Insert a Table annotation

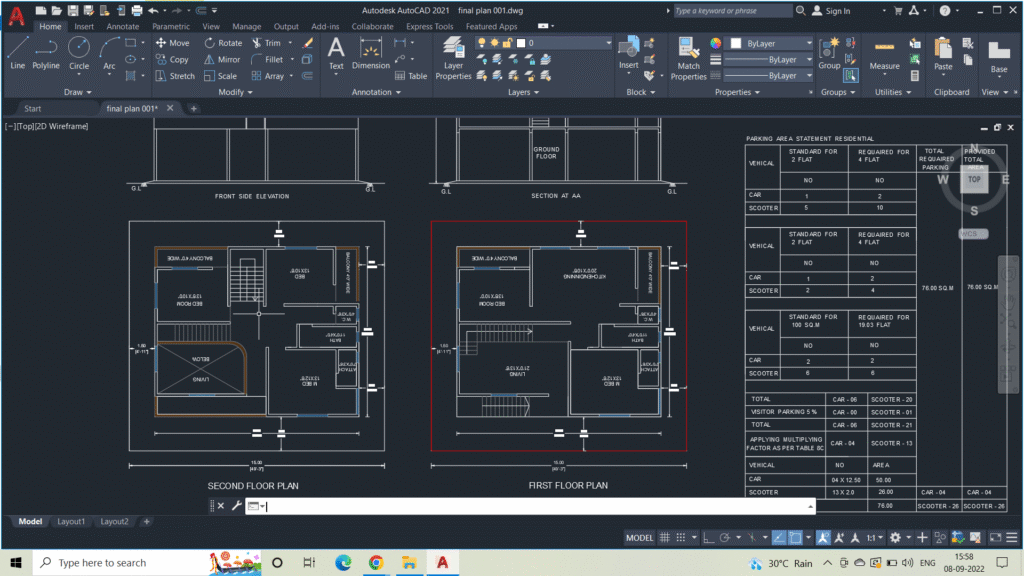click(x=411, y=76)
